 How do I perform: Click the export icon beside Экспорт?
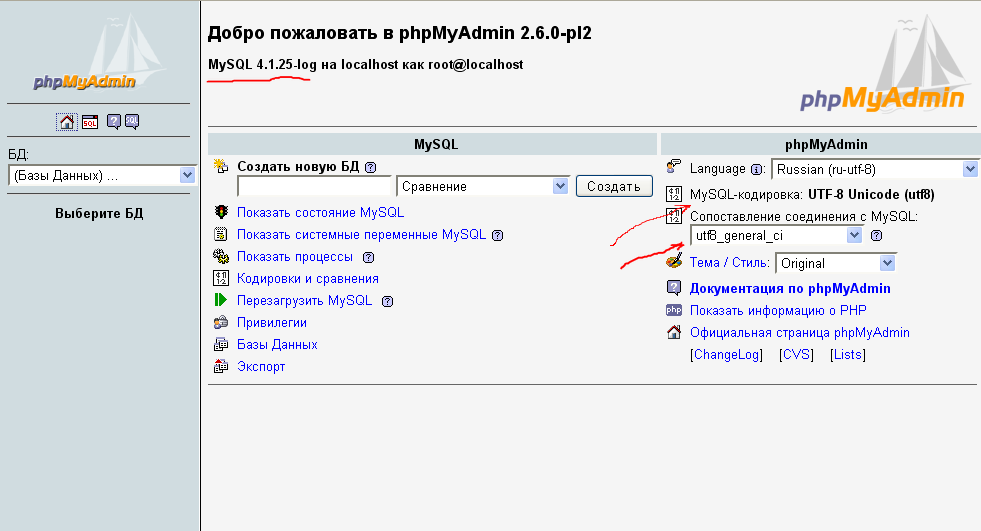point(221,367)
